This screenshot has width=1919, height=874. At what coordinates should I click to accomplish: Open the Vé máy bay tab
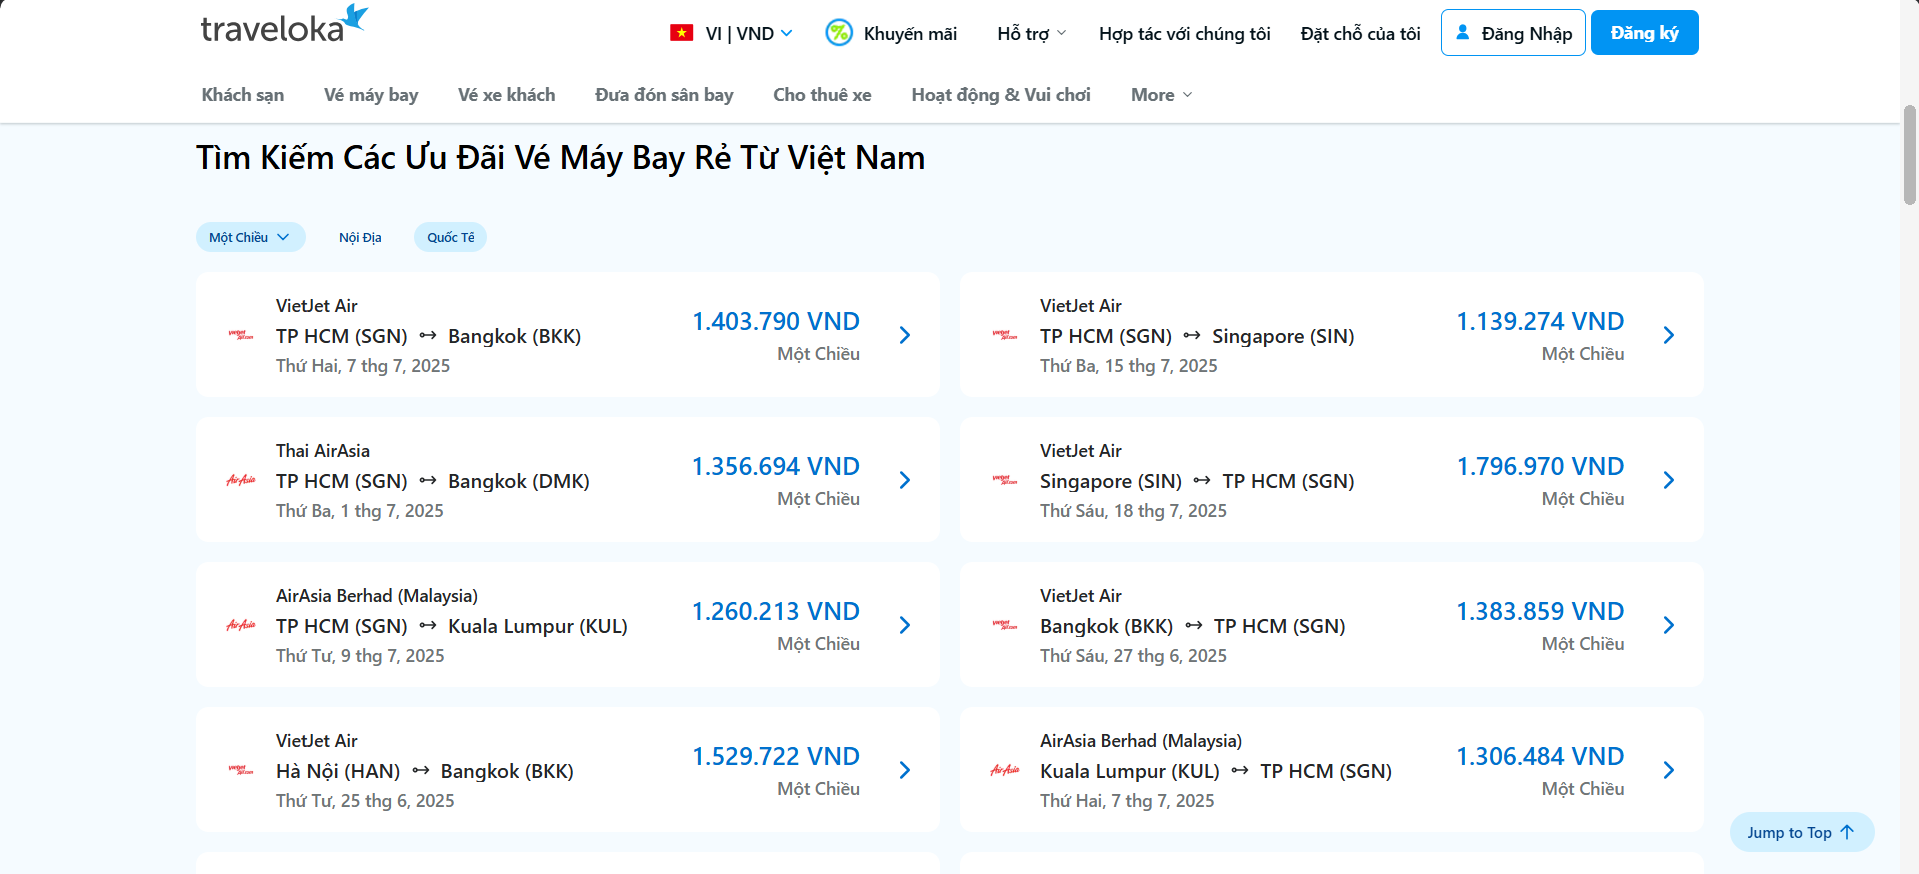click(x=371, y=95)
